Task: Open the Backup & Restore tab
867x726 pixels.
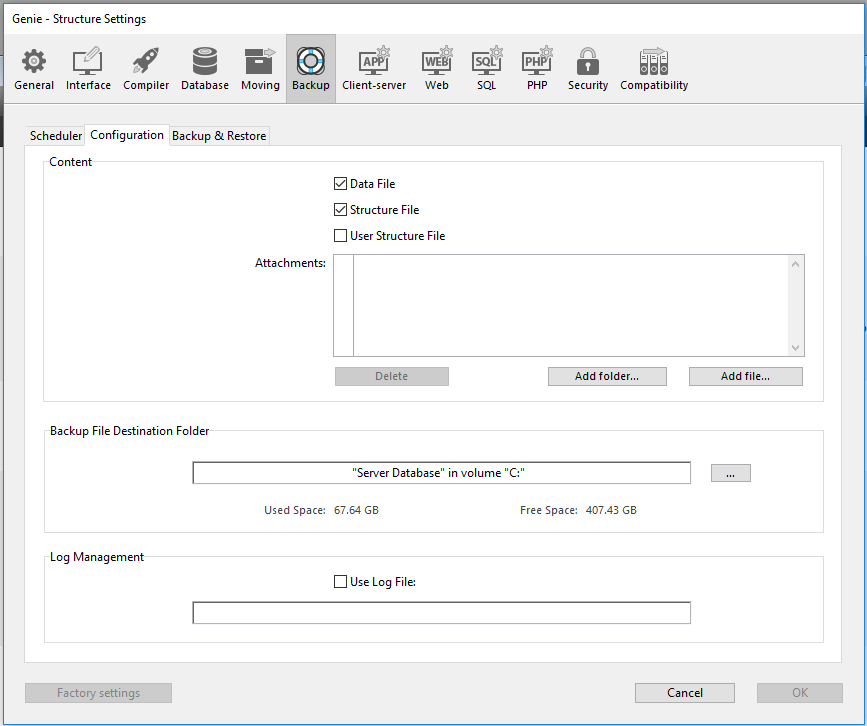Action: [219, 135]
